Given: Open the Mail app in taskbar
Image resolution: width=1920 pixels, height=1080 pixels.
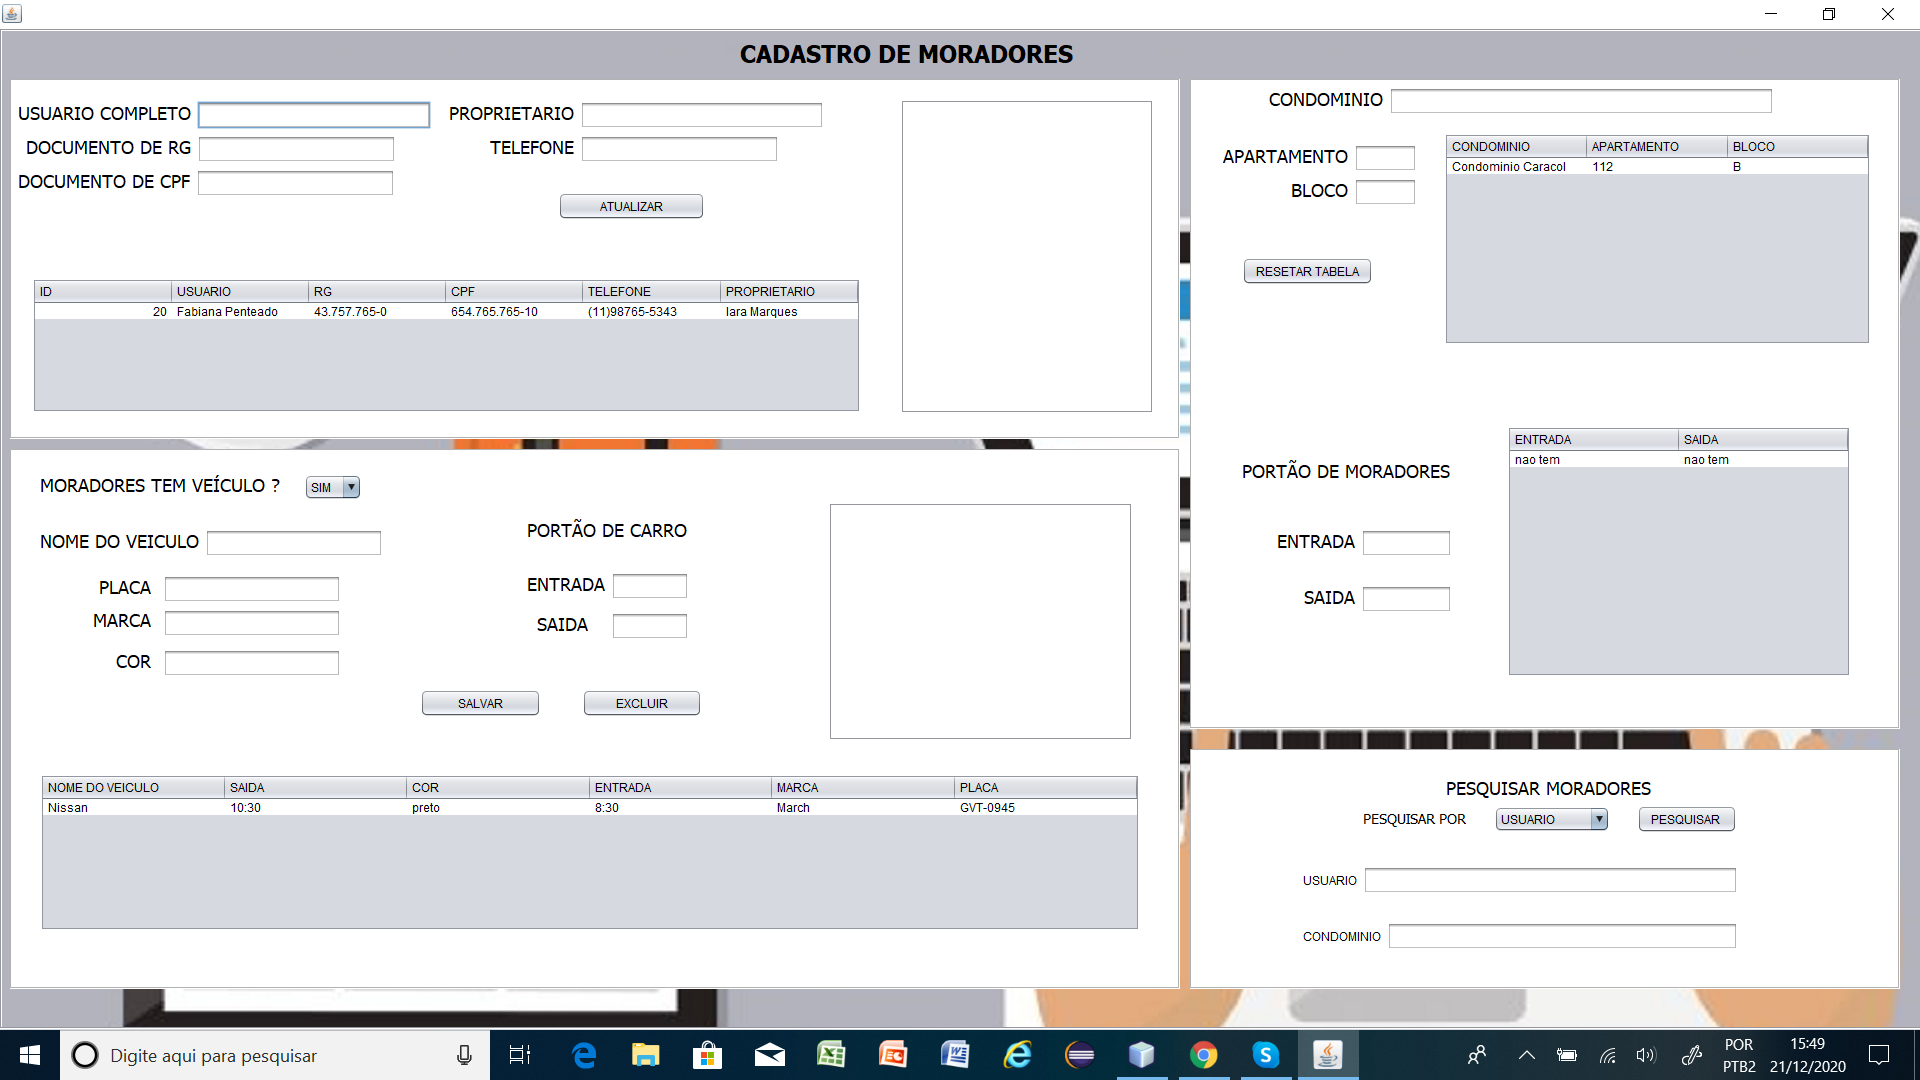Looking at the screenshot, I should (x=770, y=1055).
